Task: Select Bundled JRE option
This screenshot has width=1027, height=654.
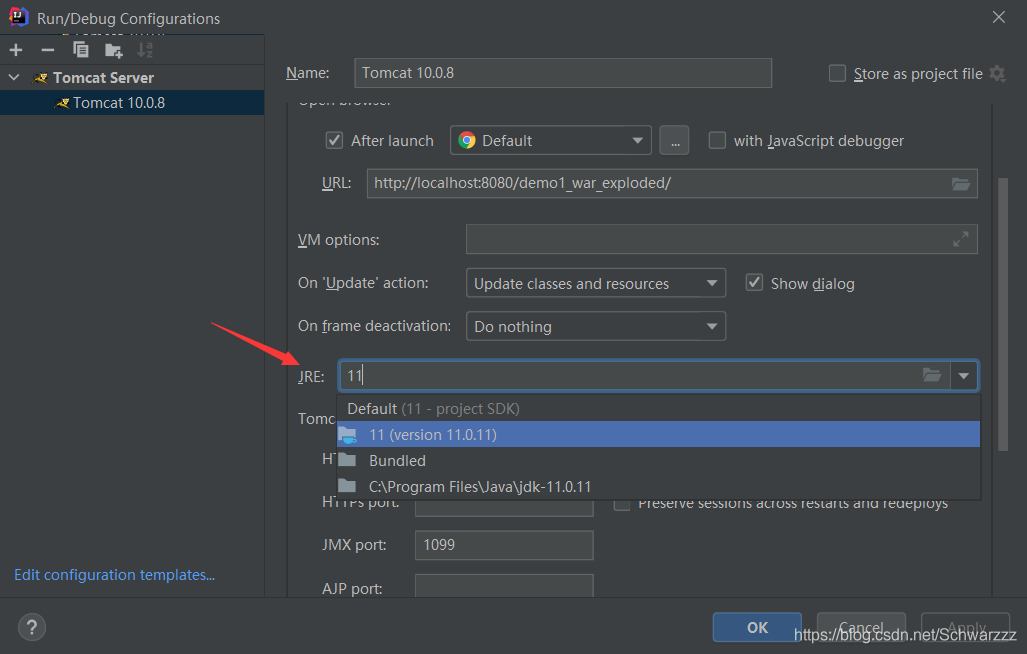Action: [x=658, y=460]
